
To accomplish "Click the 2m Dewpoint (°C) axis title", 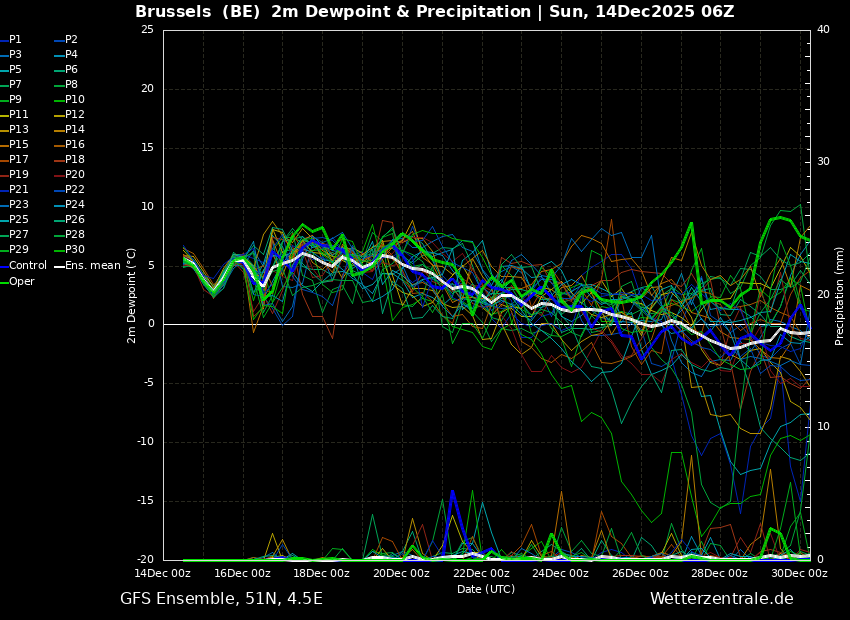I will pyautogui.click(x=131, y=295).
